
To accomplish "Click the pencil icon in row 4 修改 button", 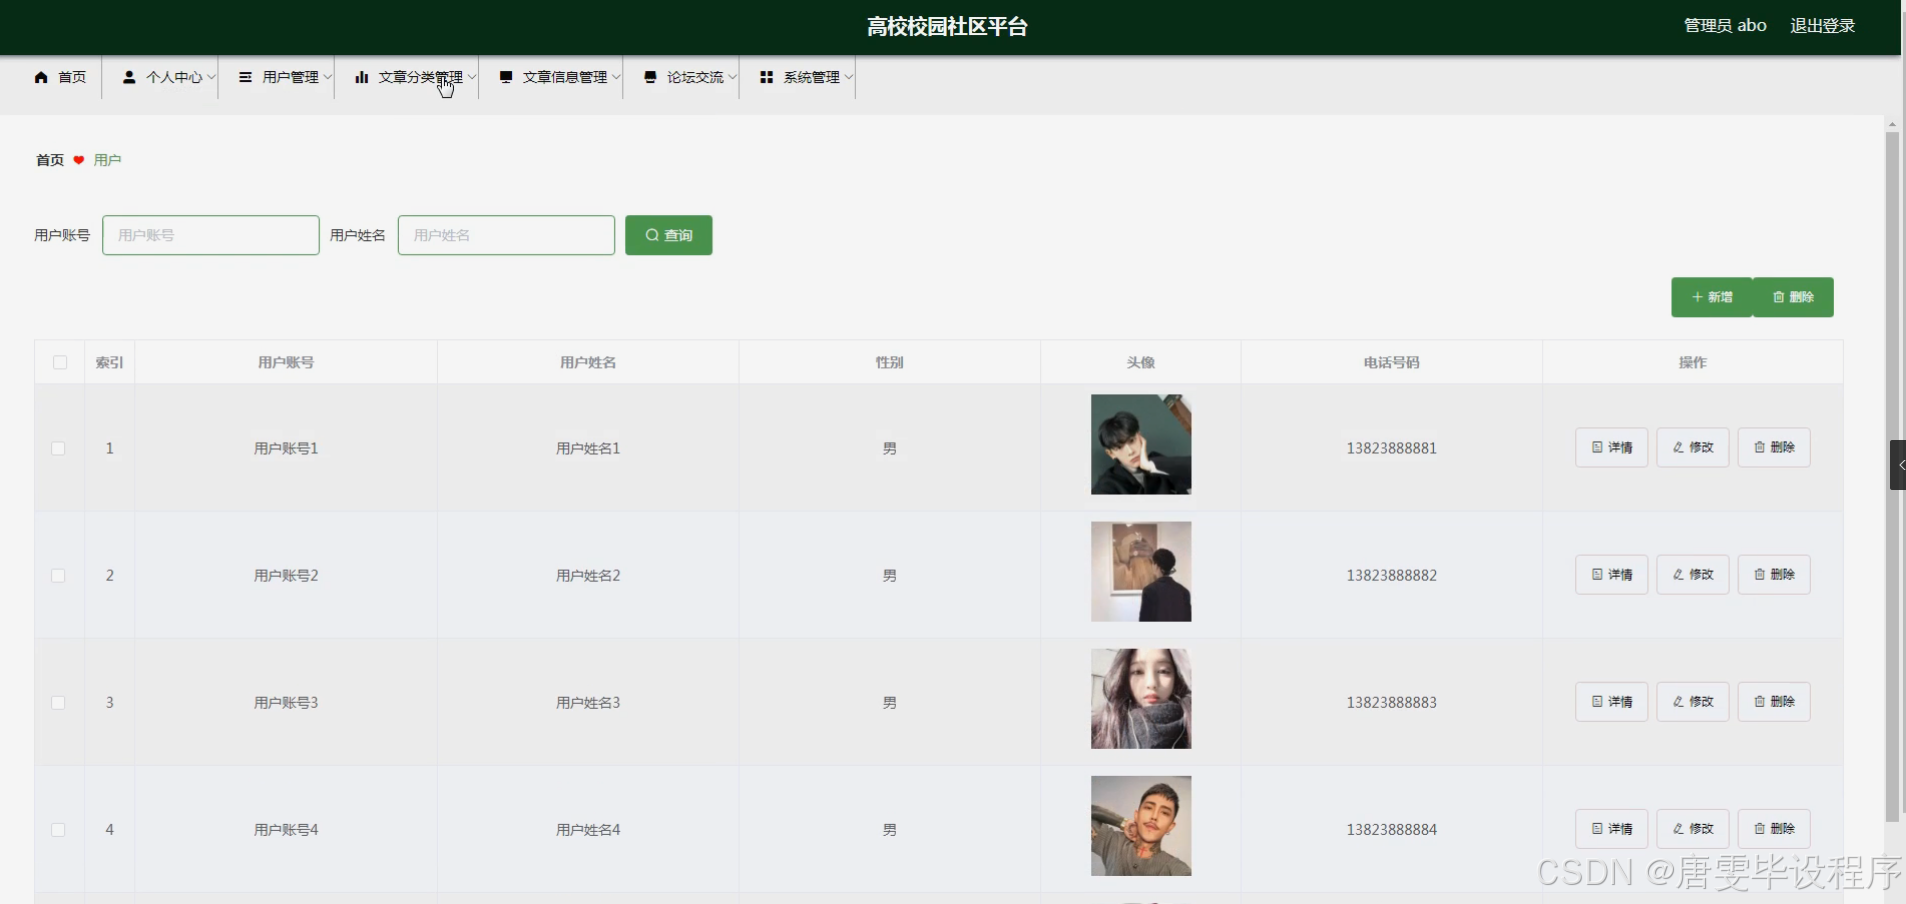I will point(1678,828).
